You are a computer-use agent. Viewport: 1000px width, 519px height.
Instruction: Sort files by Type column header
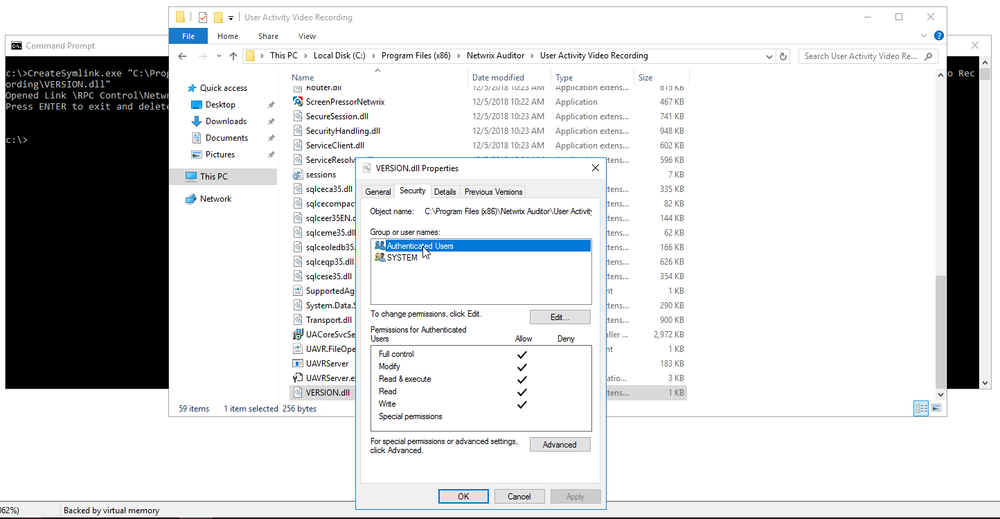pyautogui.click(x=564, y=78)
